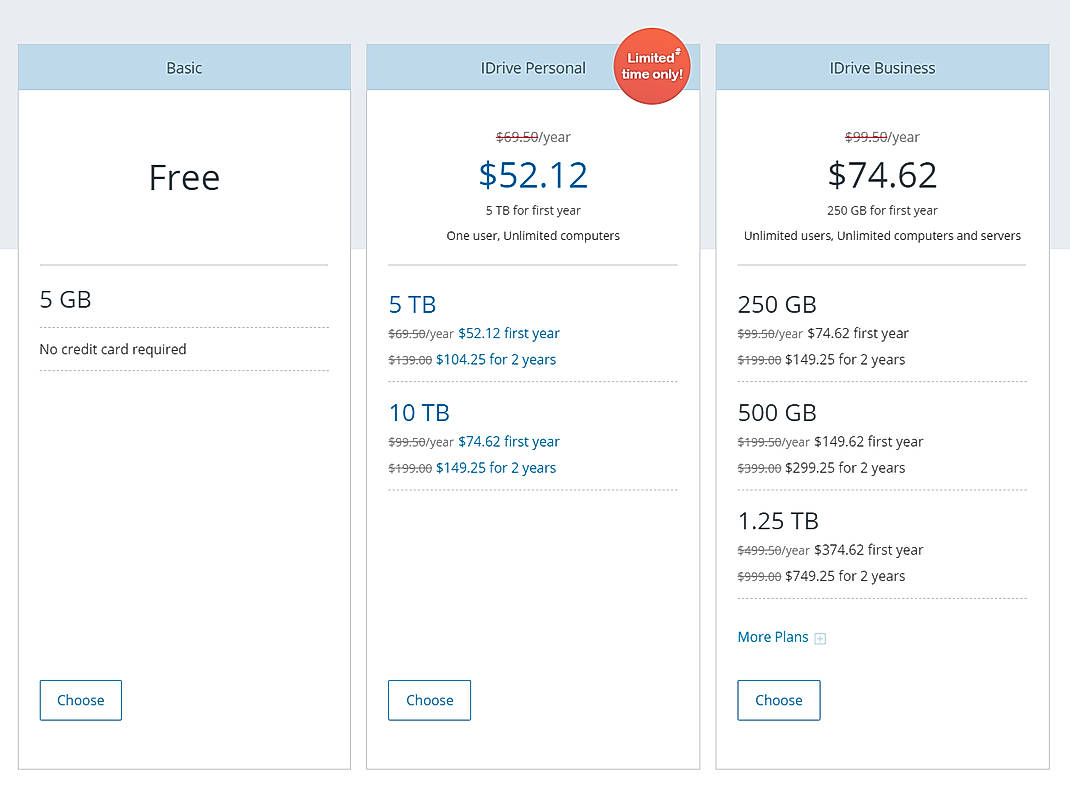
Task: Select the 5 TB personal storage option
Action: click(x=412, y=304)
